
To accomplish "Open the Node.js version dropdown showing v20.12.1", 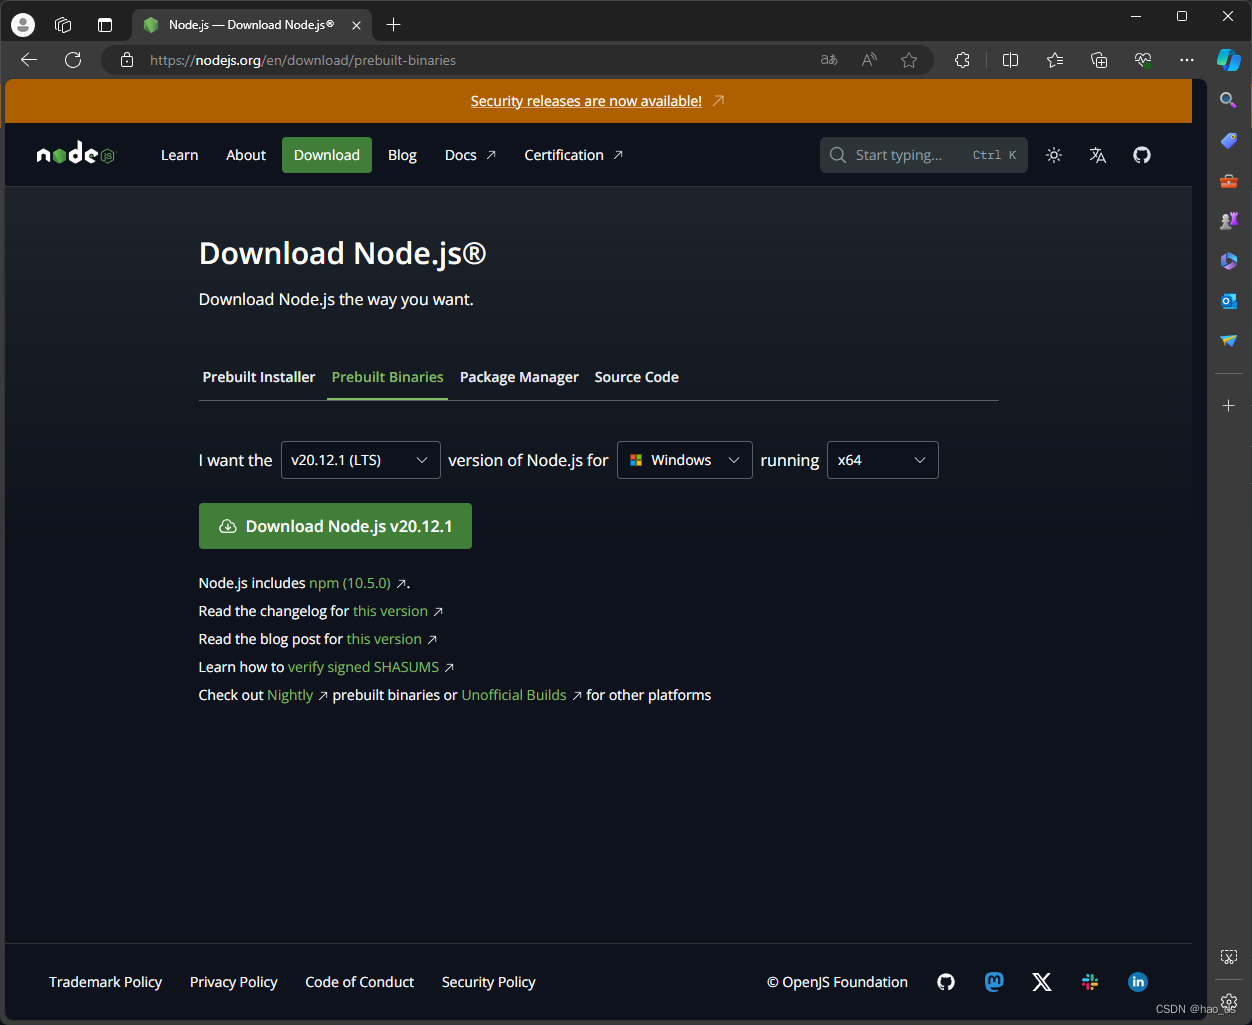I will tap(360, 460).
